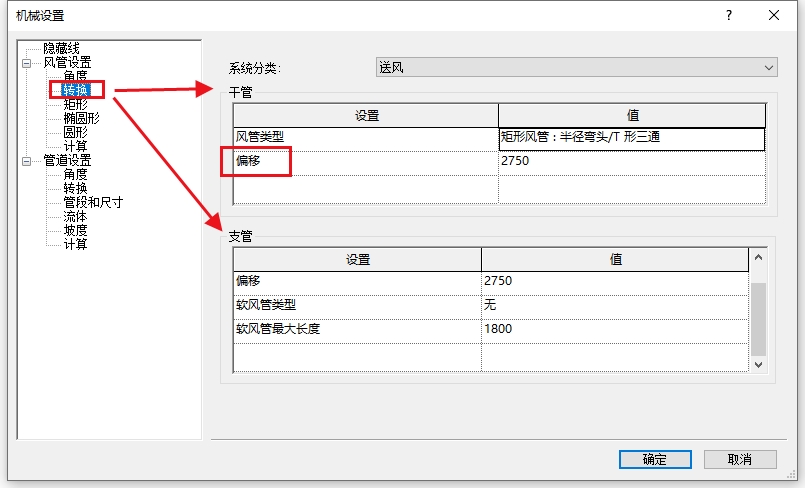
Task: Open help with the ? button
Action: 729,15
